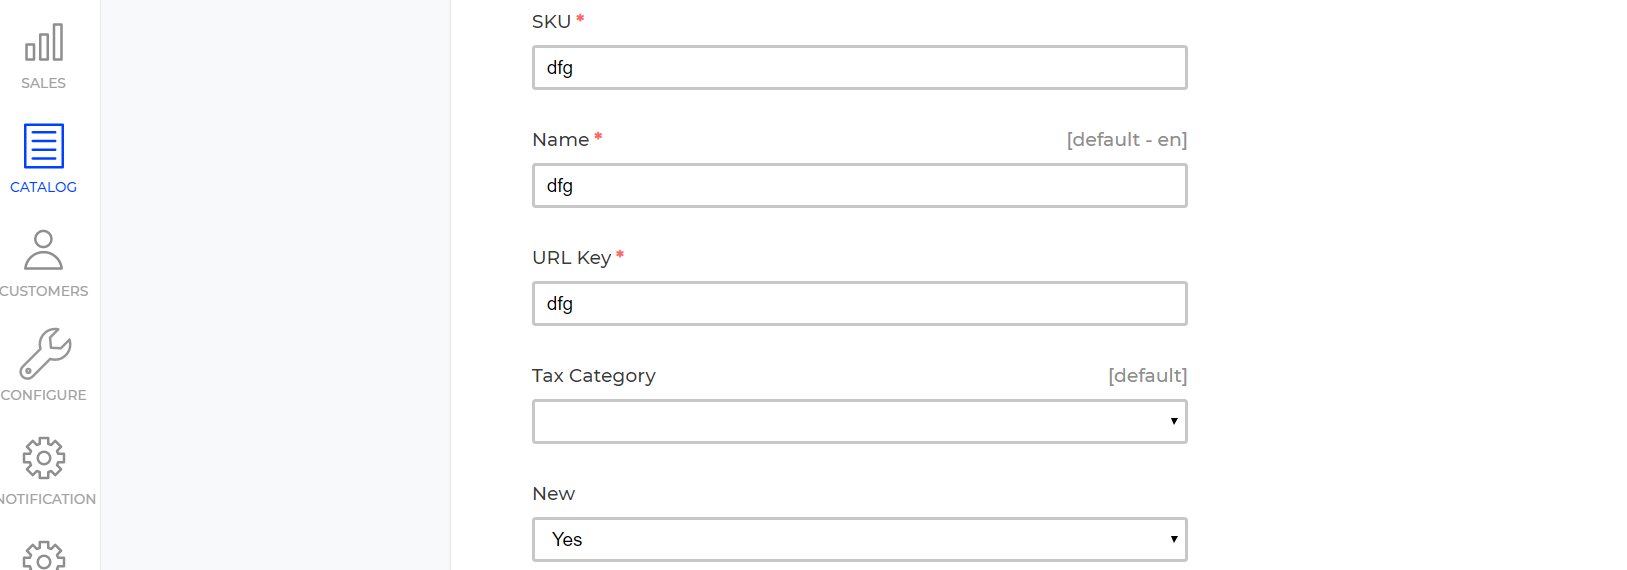
Task: Focus the SKU input field
Action: pyautogui.click(x=860, y=67)
